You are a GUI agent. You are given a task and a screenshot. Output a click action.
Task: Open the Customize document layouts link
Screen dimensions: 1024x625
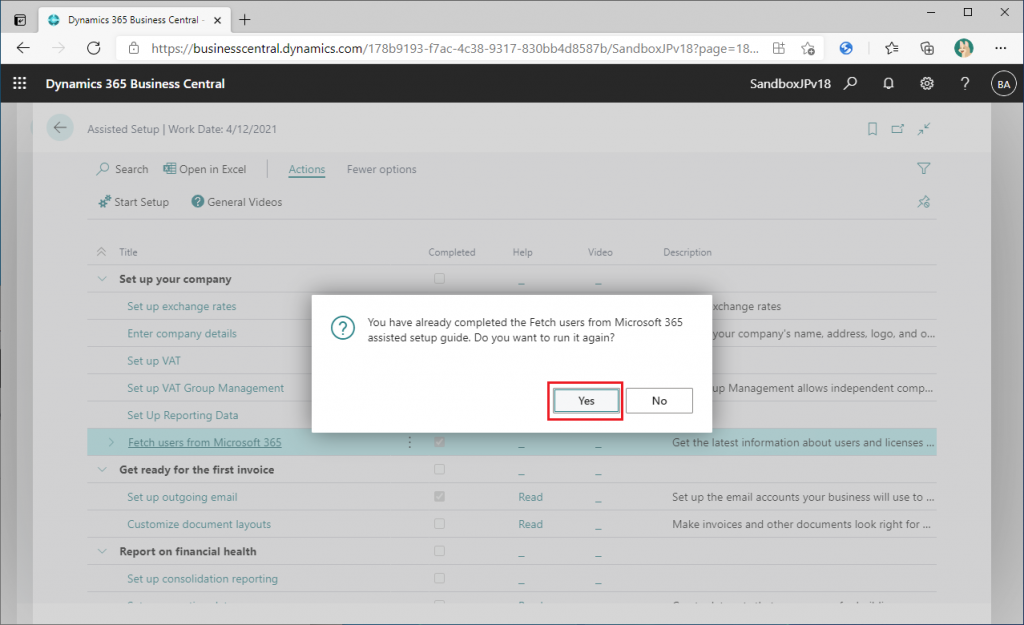coord(199,524)
